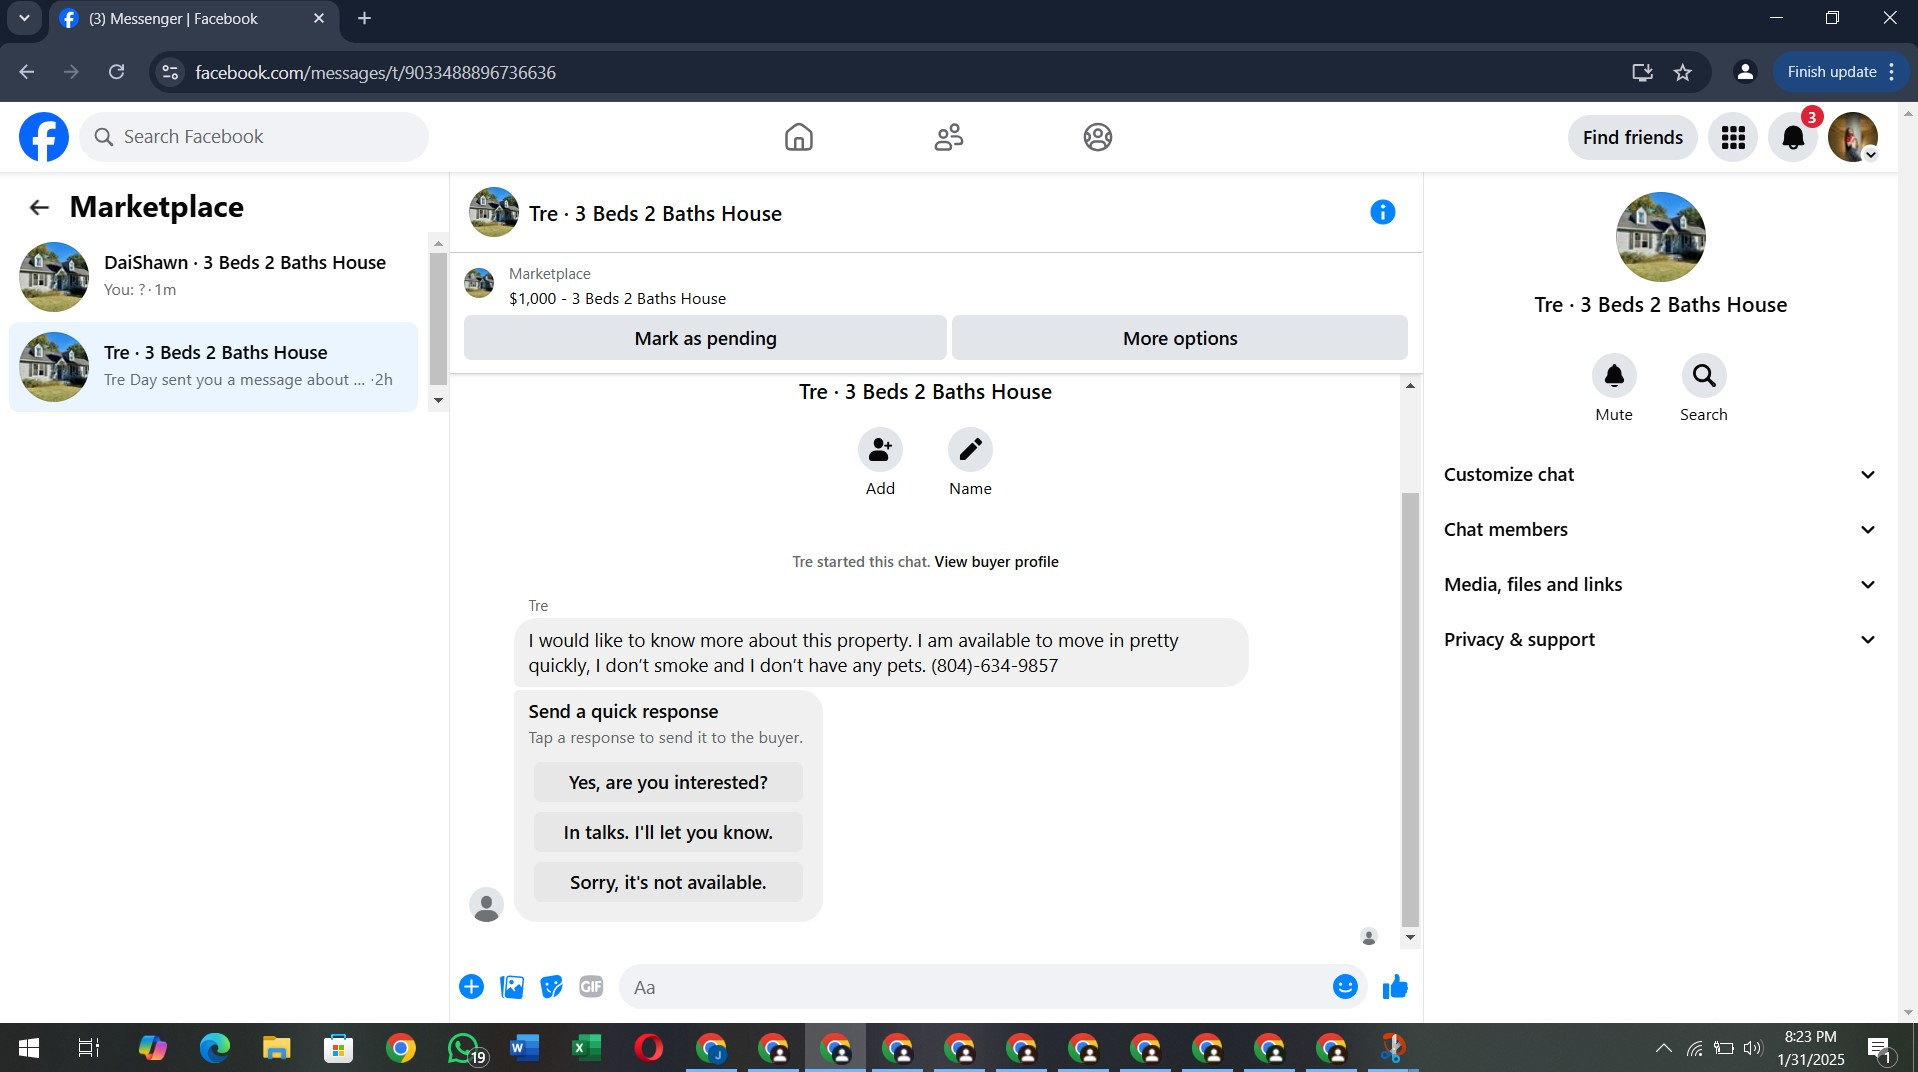Open the Windows notification center
Viewport: 1918px width, 1072px height.
(1880, 1048)
